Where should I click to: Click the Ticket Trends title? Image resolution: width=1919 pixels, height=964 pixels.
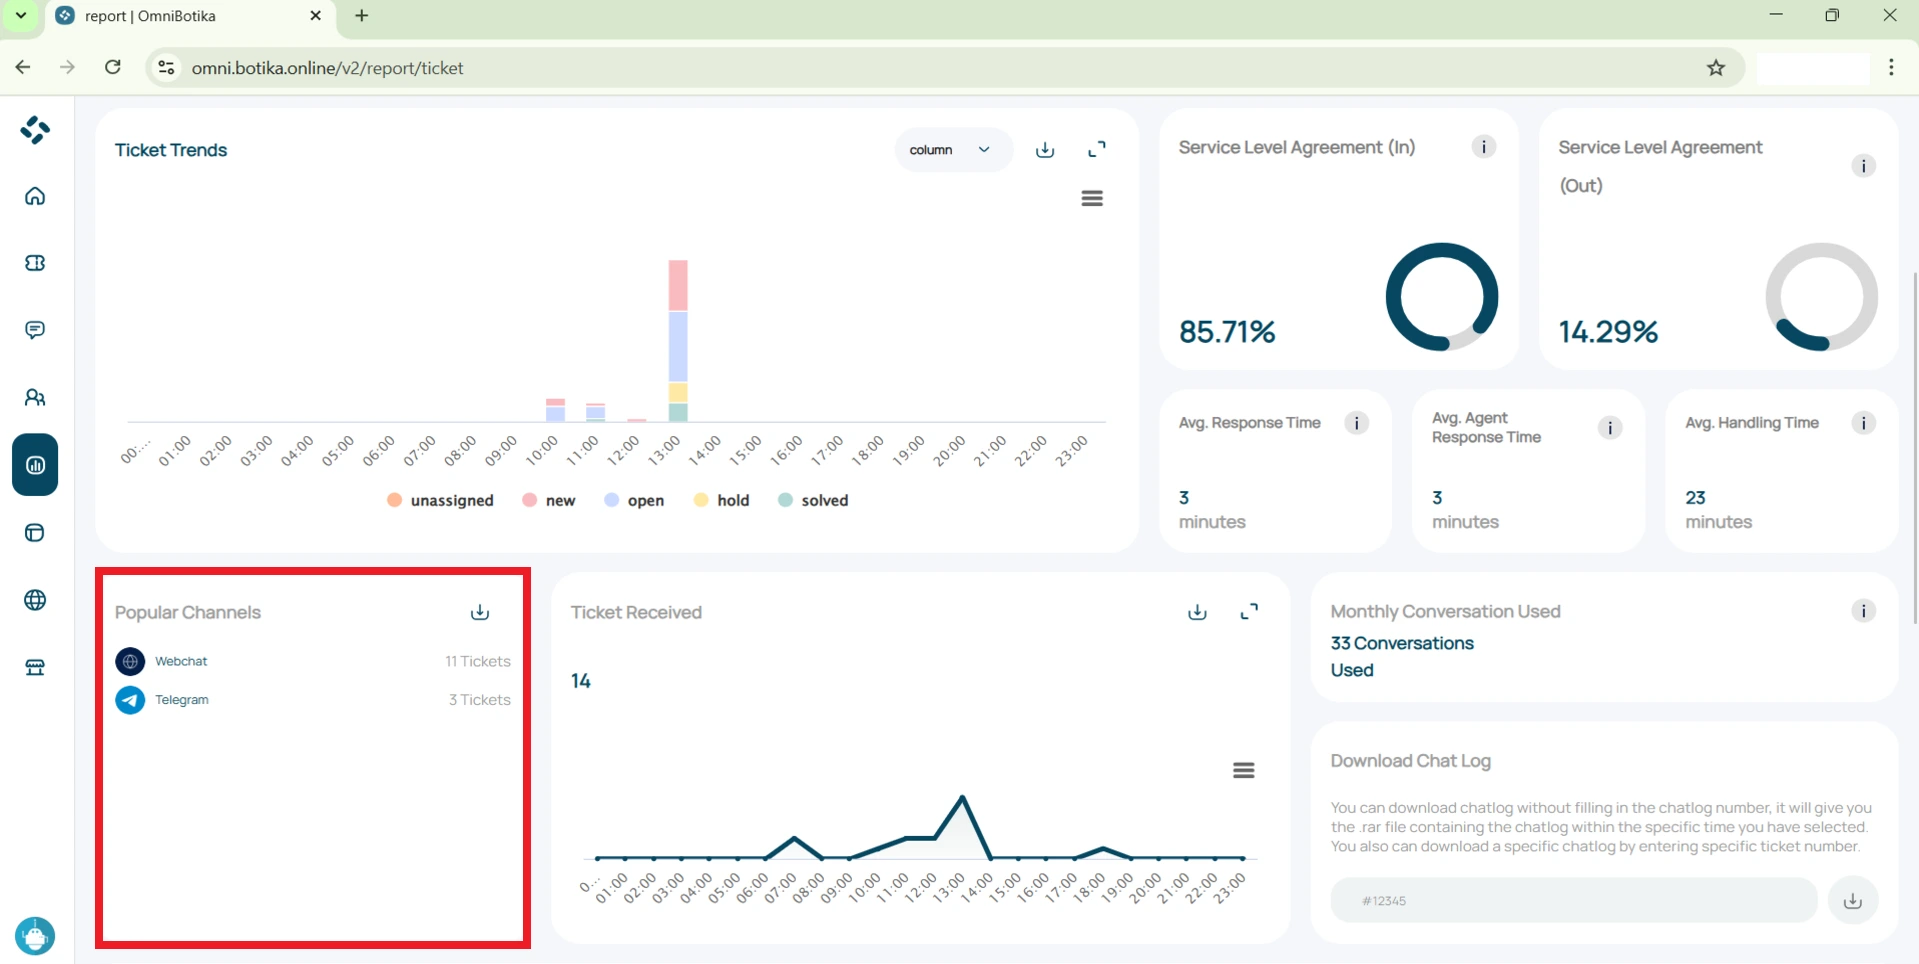coord(171,150)
